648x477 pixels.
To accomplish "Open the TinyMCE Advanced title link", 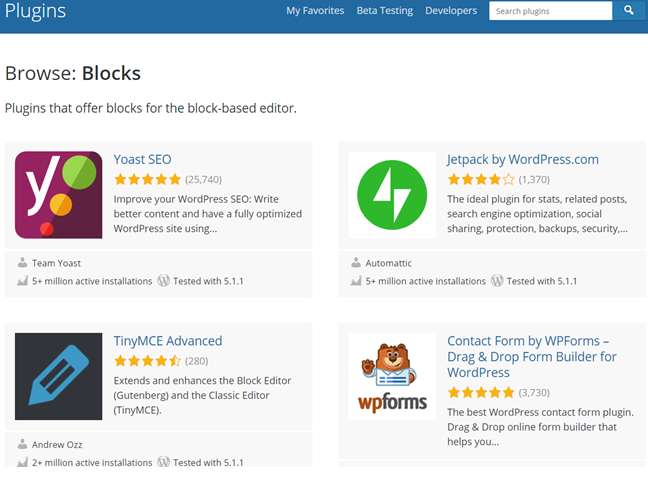I will 168,341.
